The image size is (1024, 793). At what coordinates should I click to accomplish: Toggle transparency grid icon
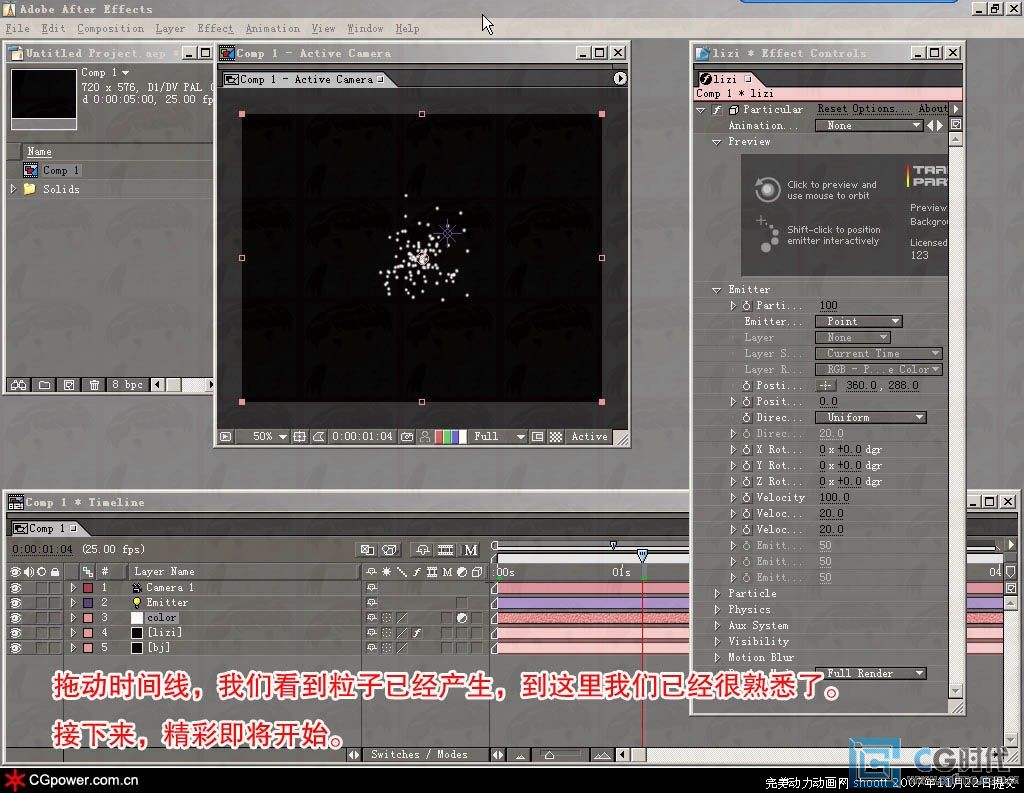(x=556, y=436)
